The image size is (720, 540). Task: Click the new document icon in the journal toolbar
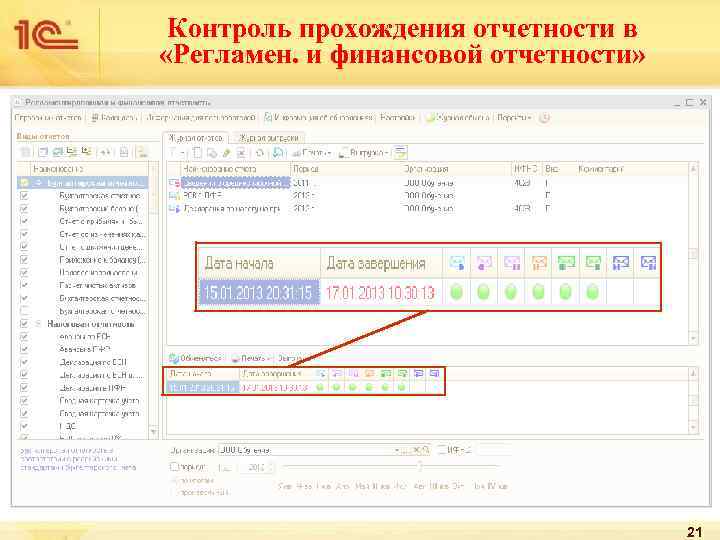pos(197,152)
